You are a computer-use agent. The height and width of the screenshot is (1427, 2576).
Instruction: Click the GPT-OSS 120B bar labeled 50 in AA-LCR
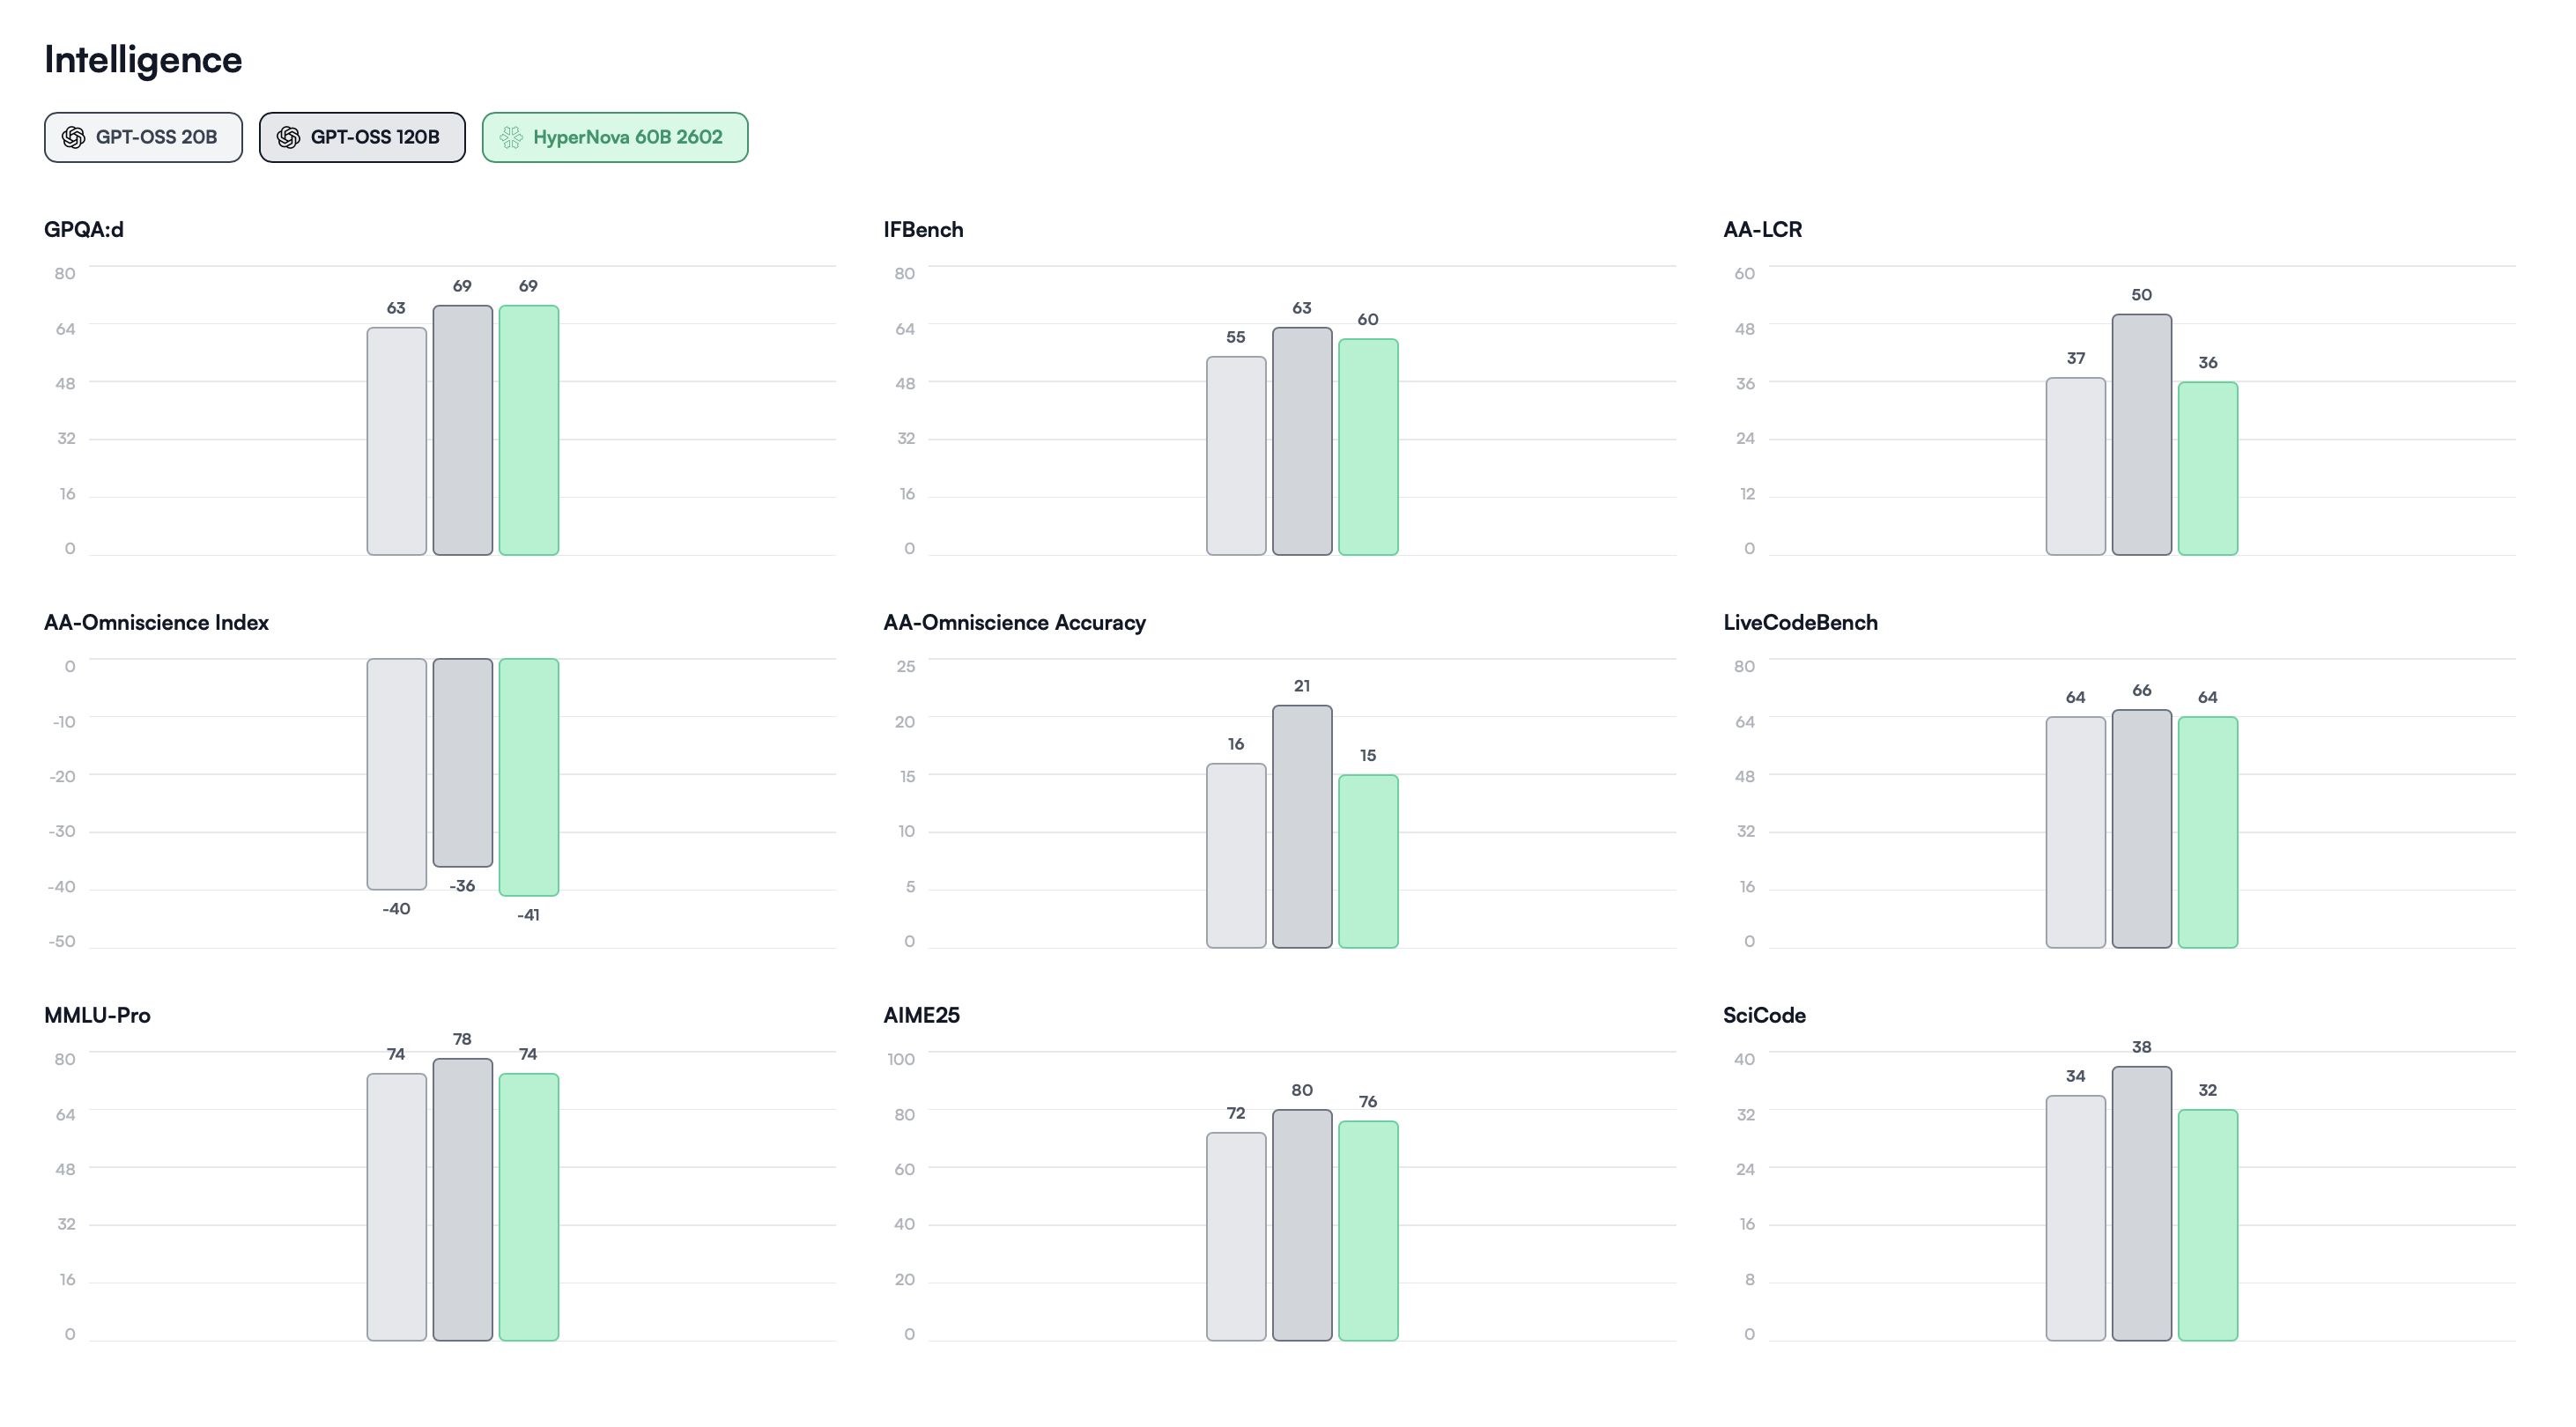(x=2141, y=435)
